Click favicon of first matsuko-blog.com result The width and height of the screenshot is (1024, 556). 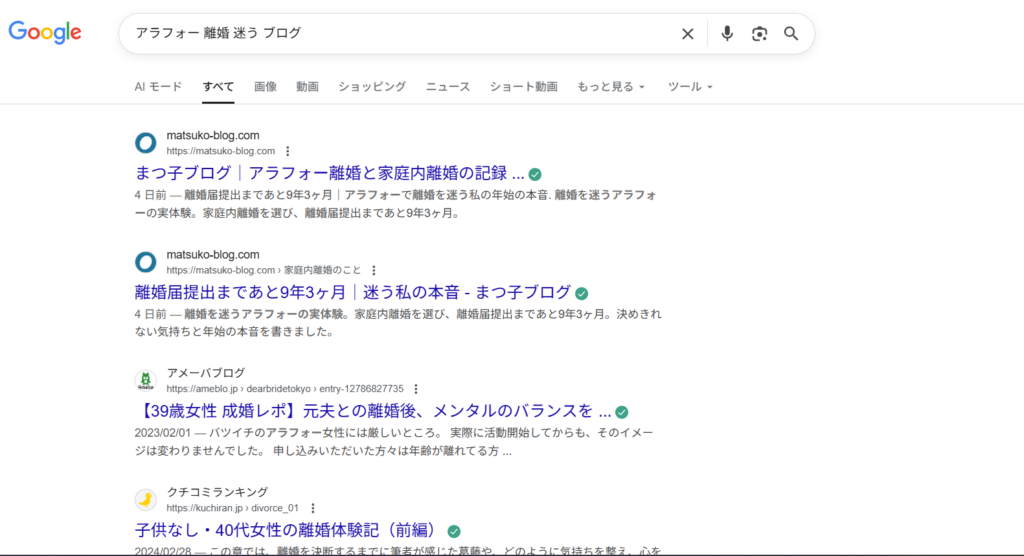point(146,142)
